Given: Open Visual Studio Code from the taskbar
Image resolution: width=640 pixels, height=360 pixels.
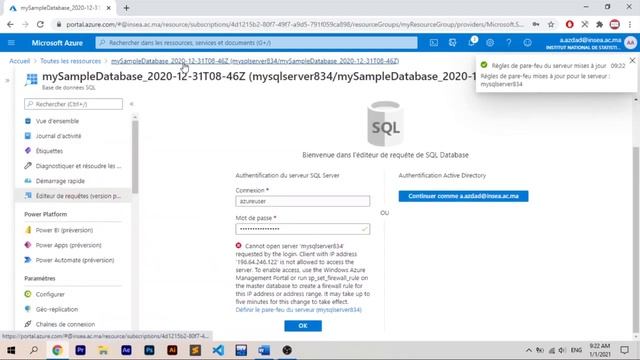Looking at the screenshot, I should [x=218, y=350].
